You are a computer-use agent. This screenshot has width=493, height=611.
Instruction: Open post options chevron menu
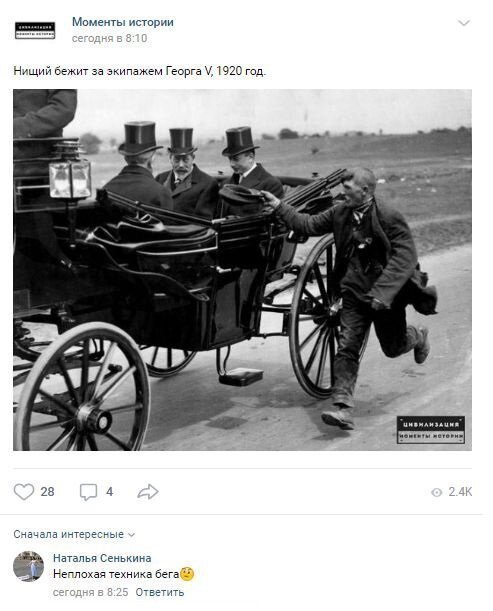[x=463, y=23]
